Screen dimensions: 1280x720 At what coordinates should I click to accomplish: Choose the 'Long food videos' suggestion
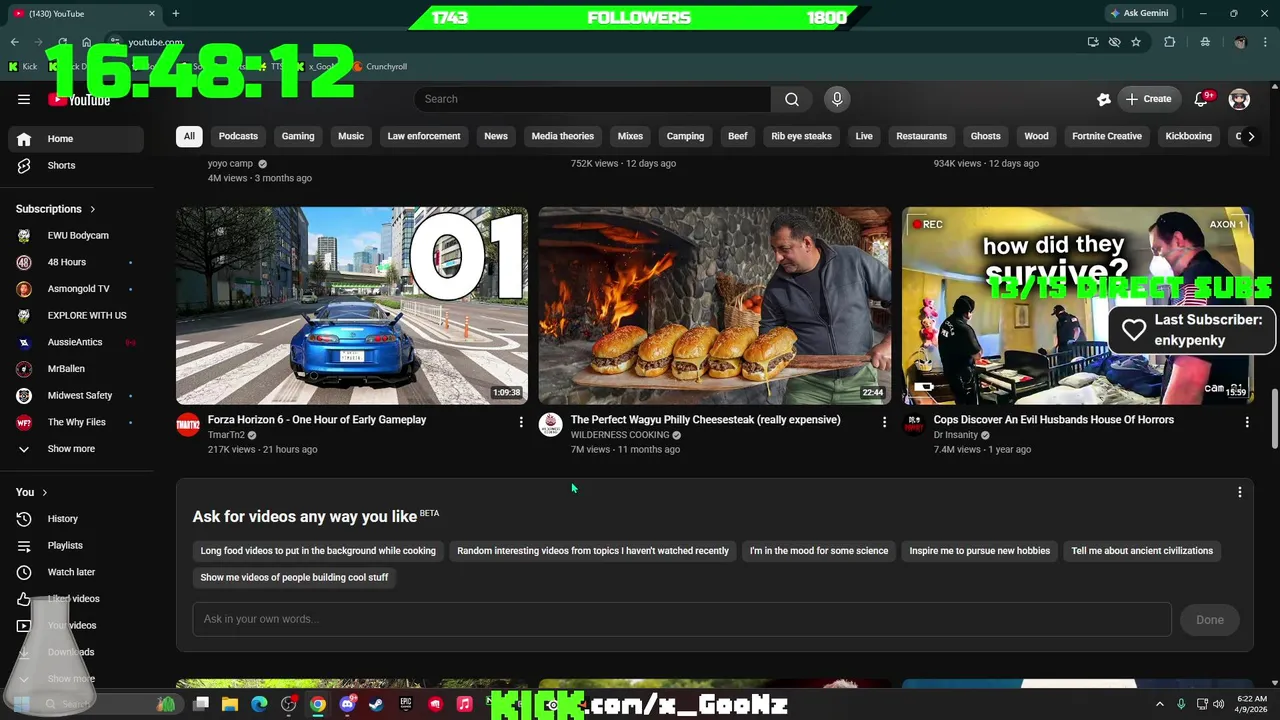tap(318, 551)
